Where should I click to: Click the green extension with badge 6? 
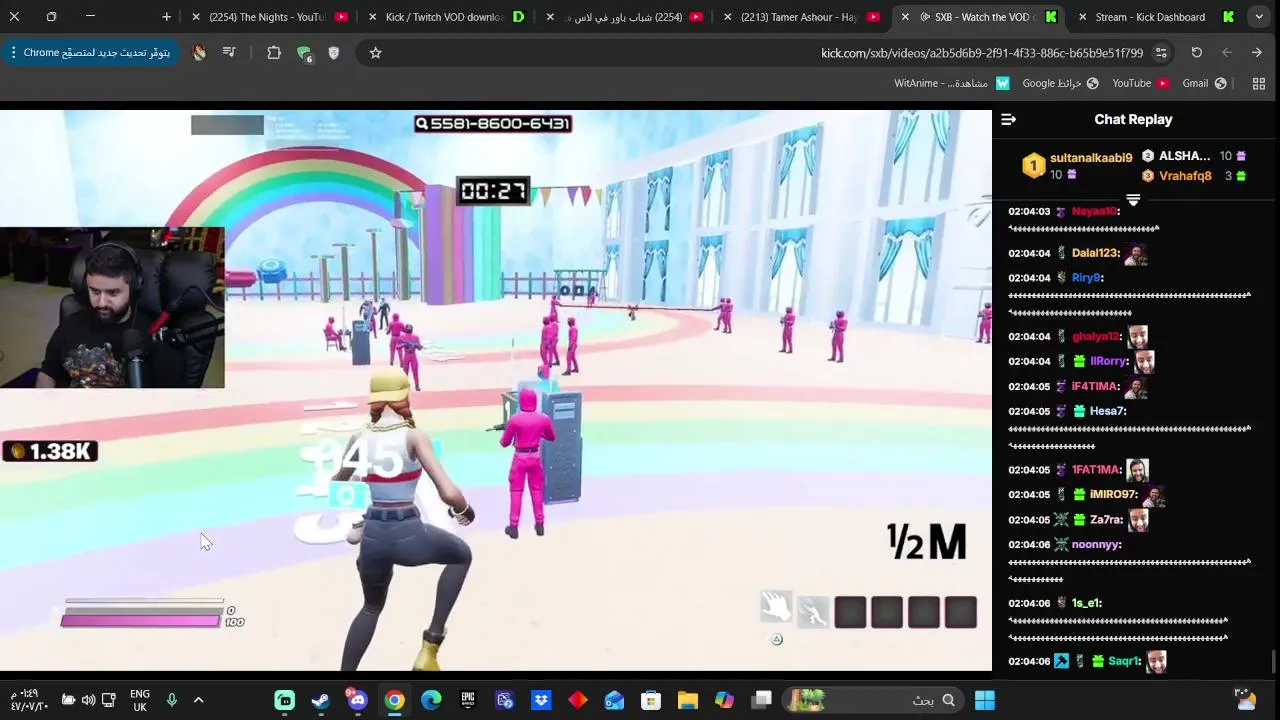click(304, 54)
